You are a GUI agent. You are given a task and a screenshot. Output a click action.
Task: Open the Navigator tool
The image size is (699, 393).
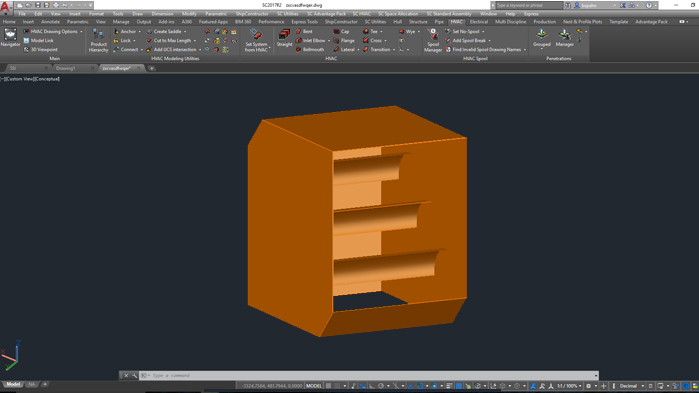click(x=10, y=38)
